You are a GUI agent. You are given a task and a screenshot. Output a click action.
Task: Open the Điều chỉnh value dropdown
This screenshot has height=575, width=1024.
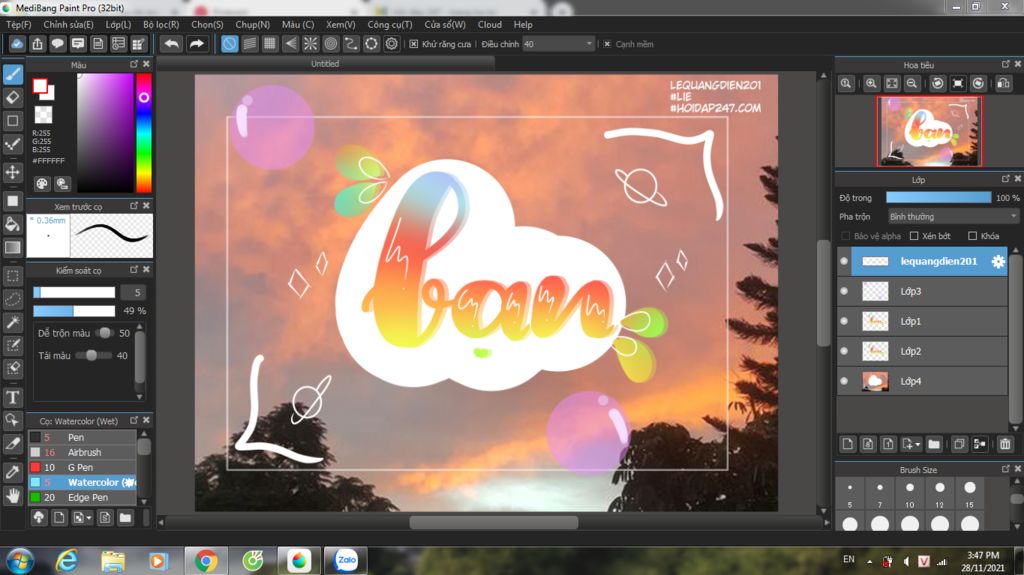[x=588, y=44]
